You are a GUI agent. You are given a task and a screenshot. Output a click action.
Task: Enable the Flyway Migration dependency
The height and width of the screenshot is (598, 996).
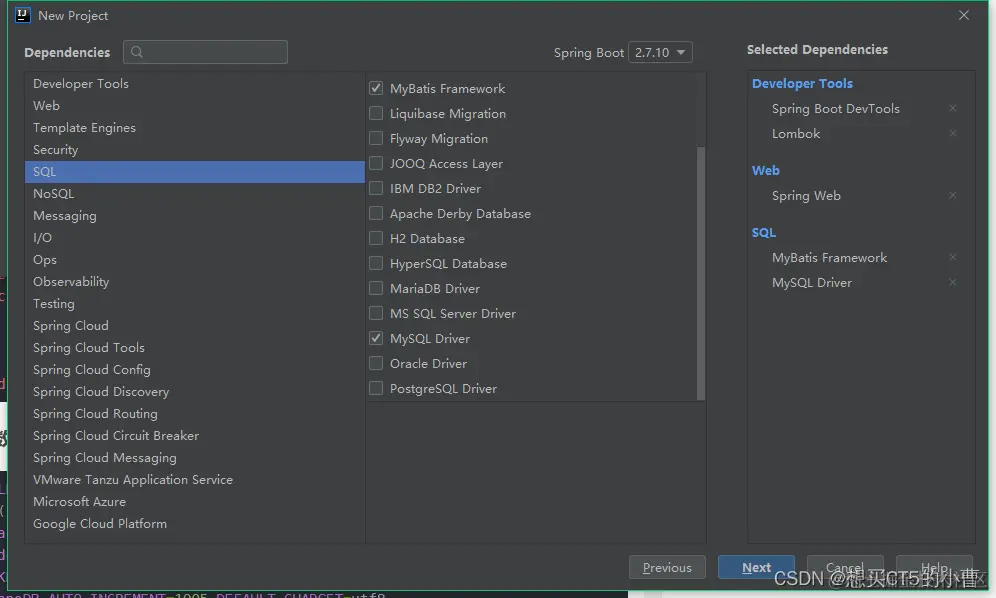(x=376, y=139)
